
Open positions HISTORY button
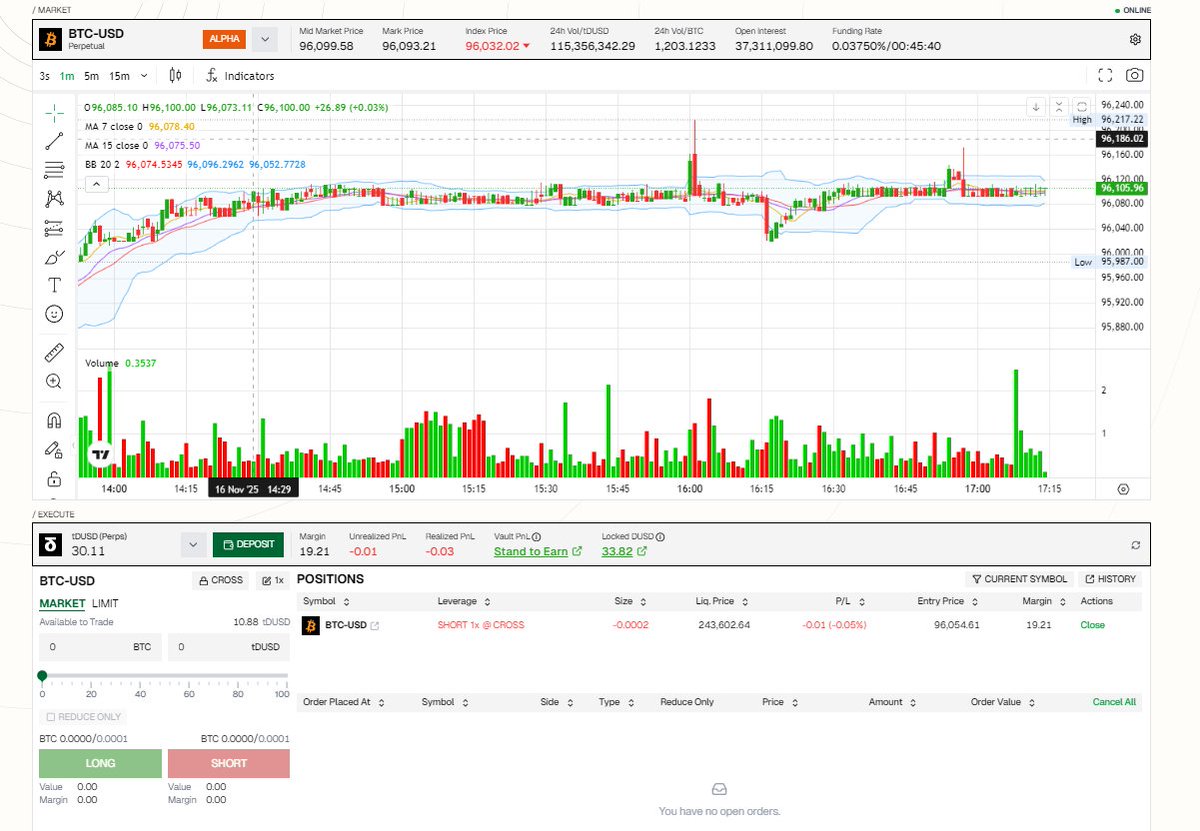tap(1110, 579)
